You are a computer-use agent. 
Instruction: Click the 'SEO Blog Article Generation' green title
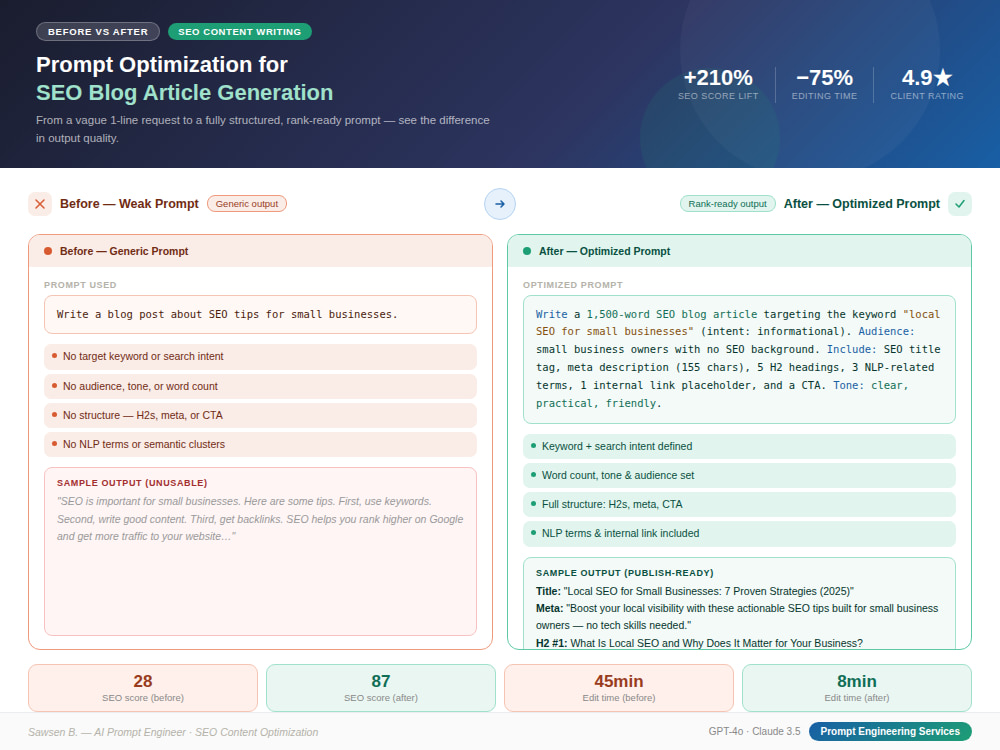[x=184, y=93]
